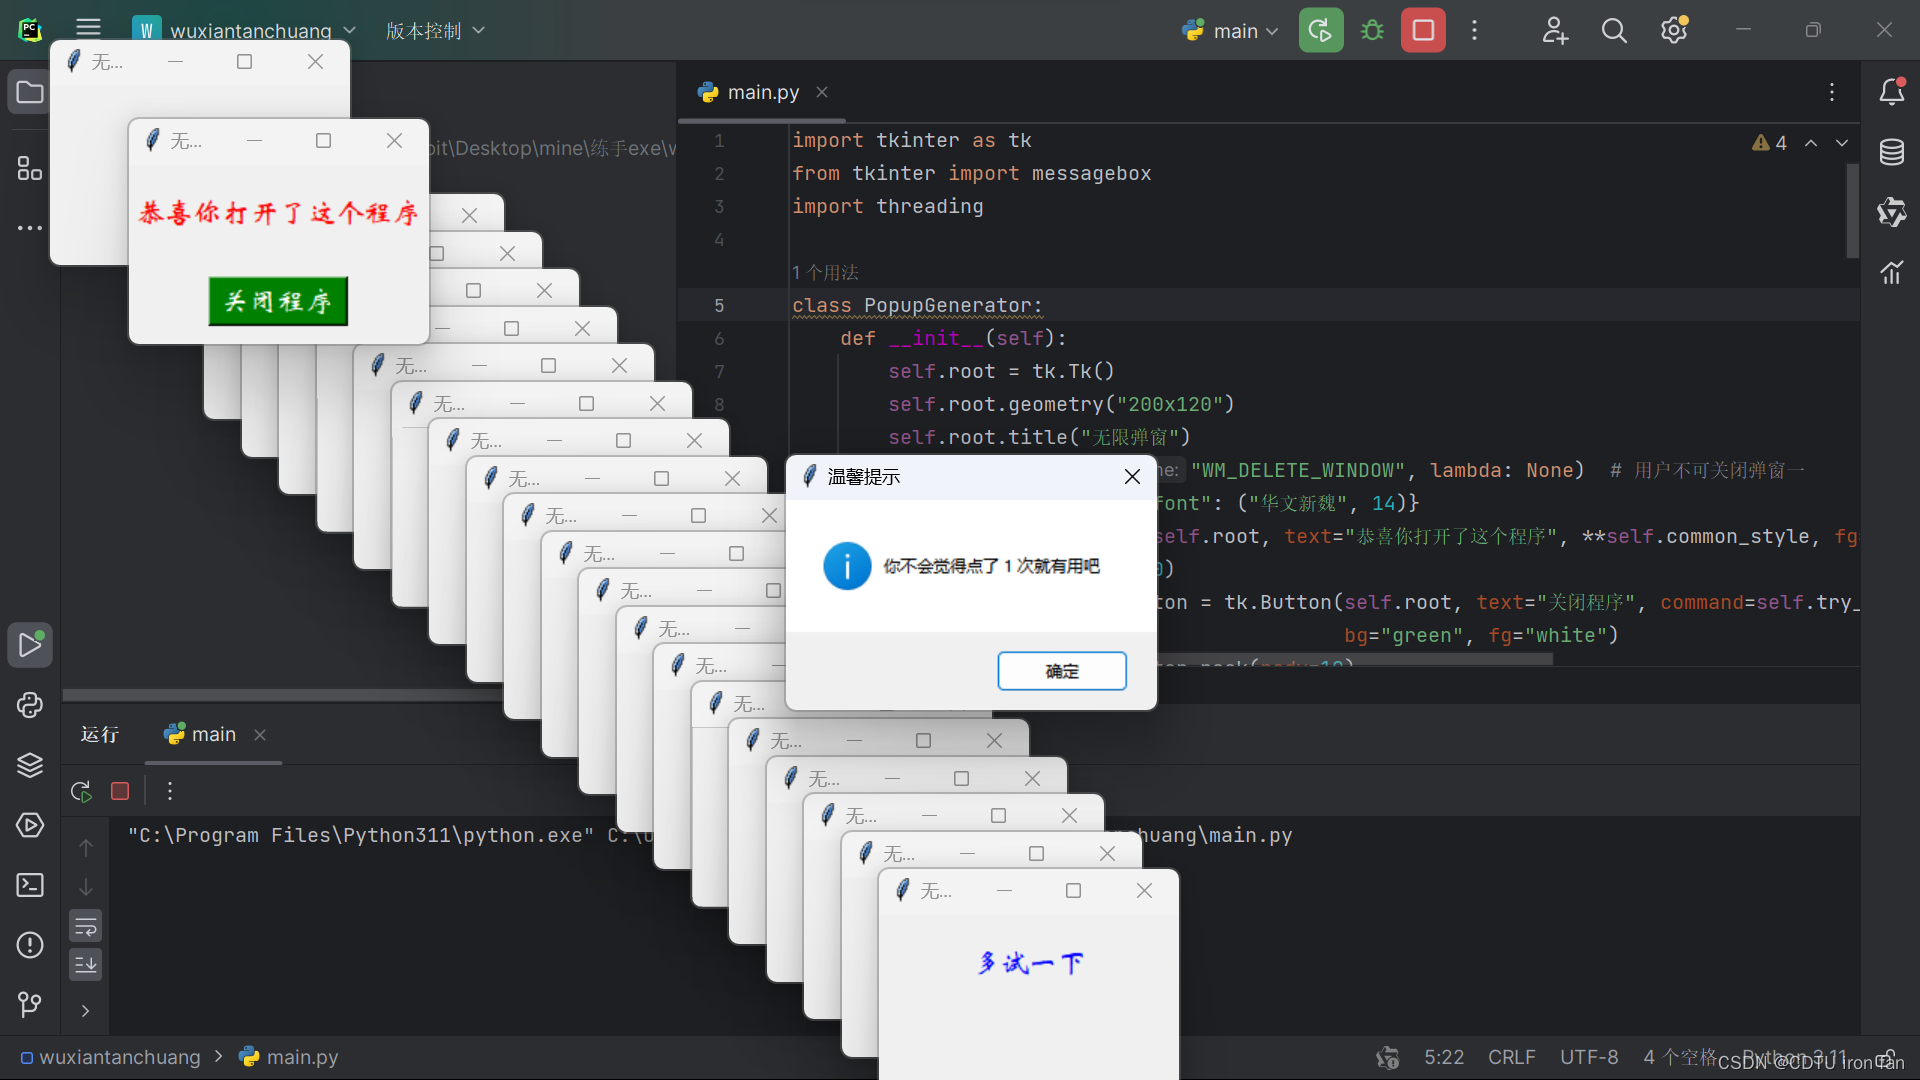The height and width of the screenshot is (1080, 1920).
Task: Show more tool windows ellipsis in left sidebar
Action: [x=30, y=228]
